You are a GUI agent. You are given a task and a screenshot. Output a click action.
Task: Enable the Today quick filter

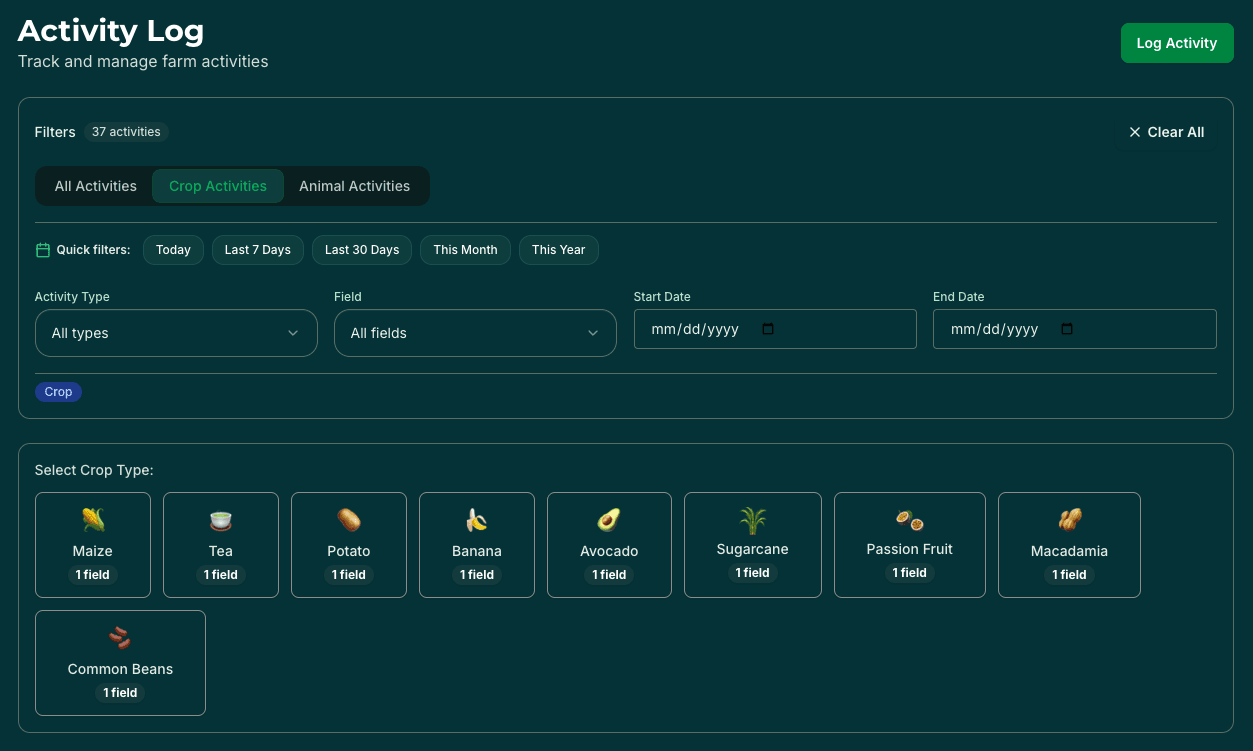coord(173,249)
